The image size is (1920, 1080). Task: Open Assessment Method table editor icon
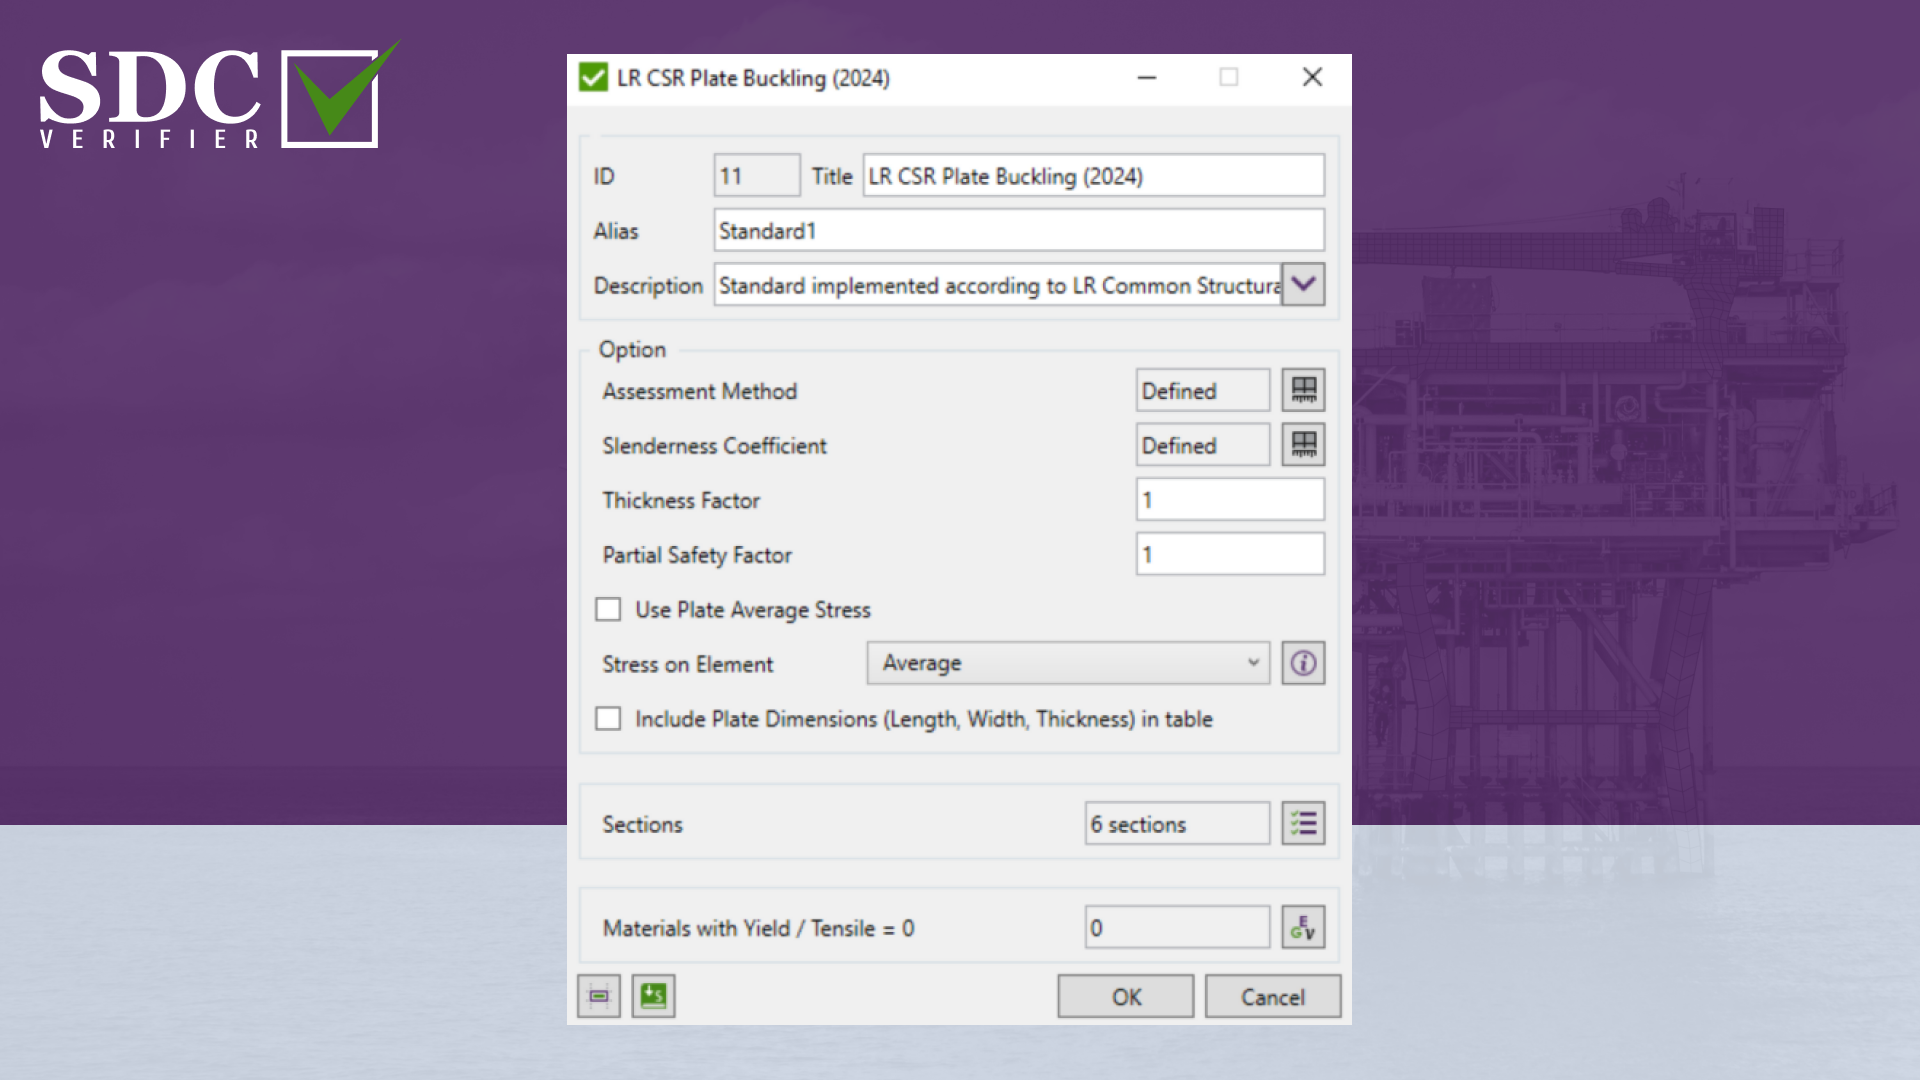[x=1303, y=390]
